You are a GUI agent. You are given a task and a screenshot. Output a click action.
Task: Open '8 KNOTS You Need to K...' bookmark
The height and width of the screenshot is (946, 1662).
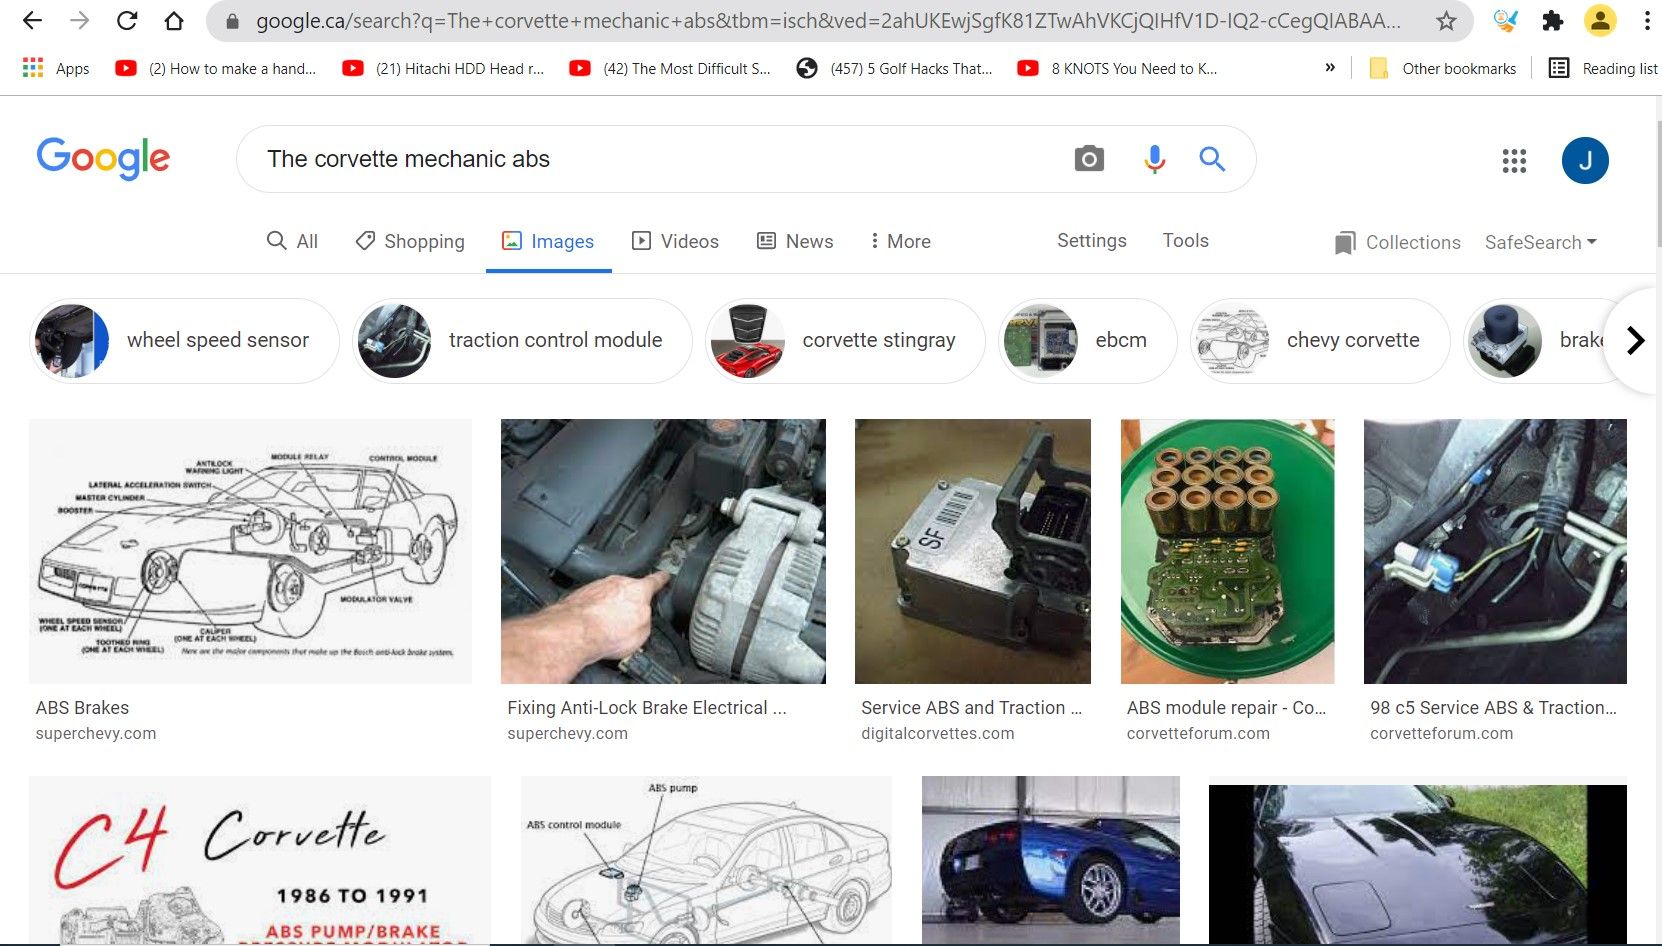point(1118,68)
